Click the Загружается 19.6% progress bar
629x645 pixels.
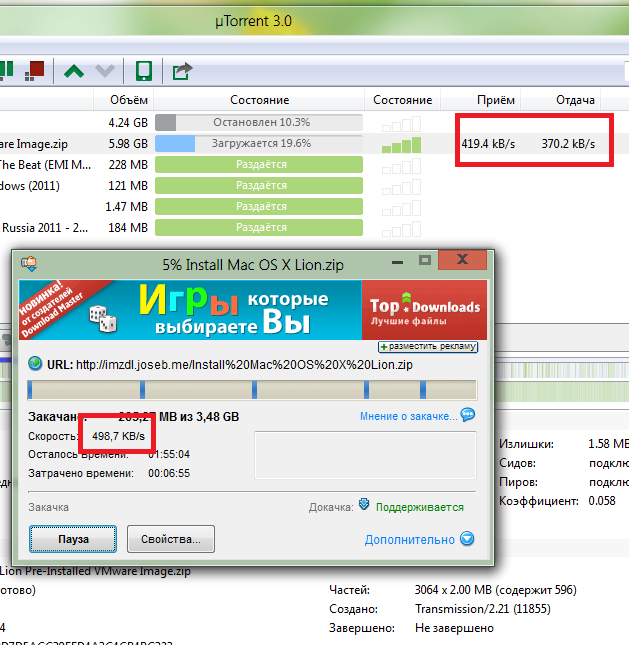[259, 144]
